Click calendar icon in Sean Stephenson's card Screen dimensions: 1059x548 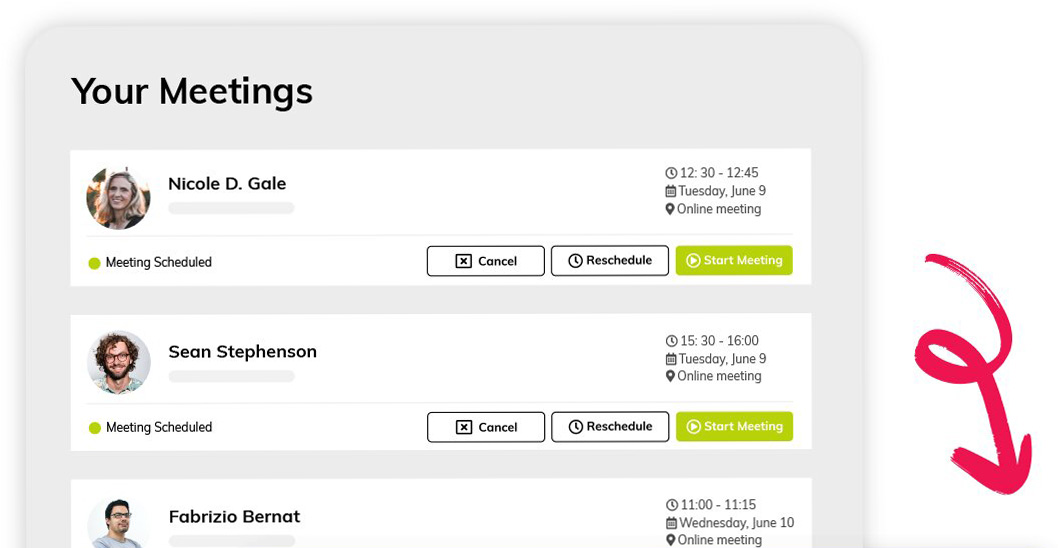pyautogui.click(x=671, y=359)
